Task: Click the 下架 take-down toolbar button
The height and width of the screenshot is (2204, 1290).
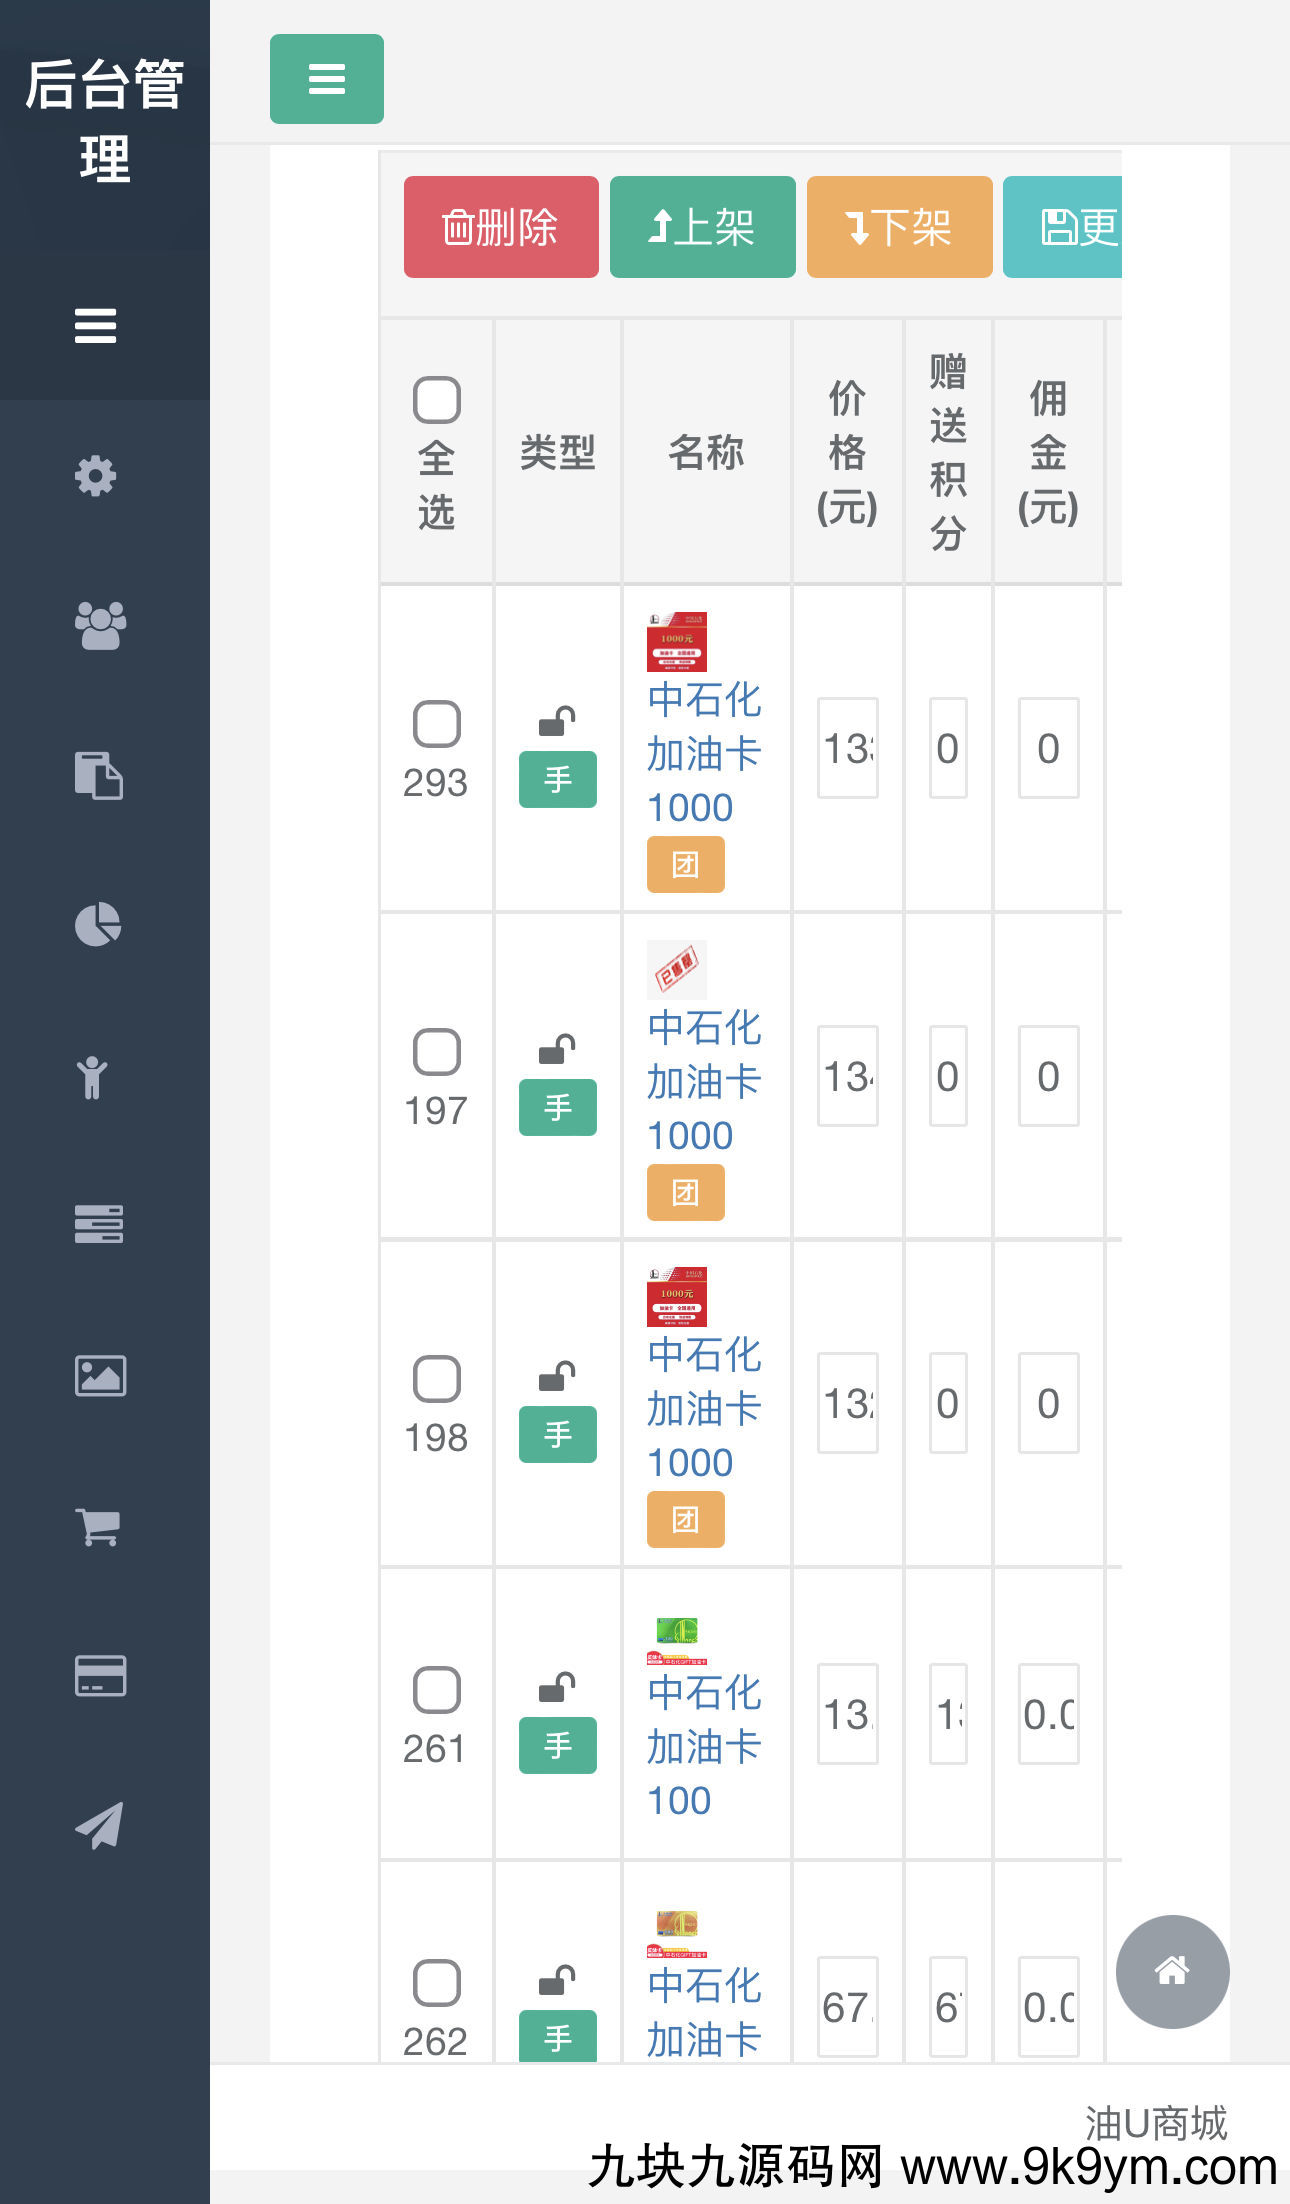Action: 898,227
